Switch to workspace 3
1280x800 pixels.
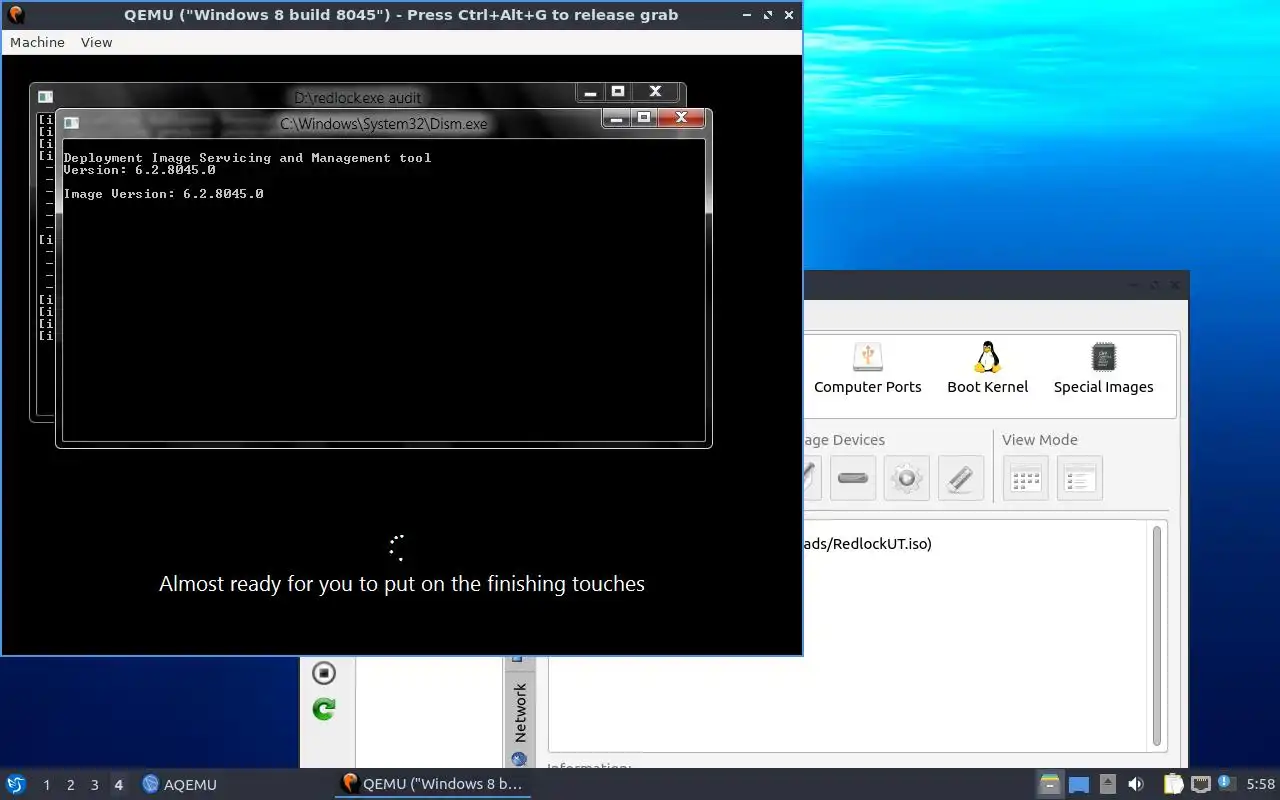point(94,785)
